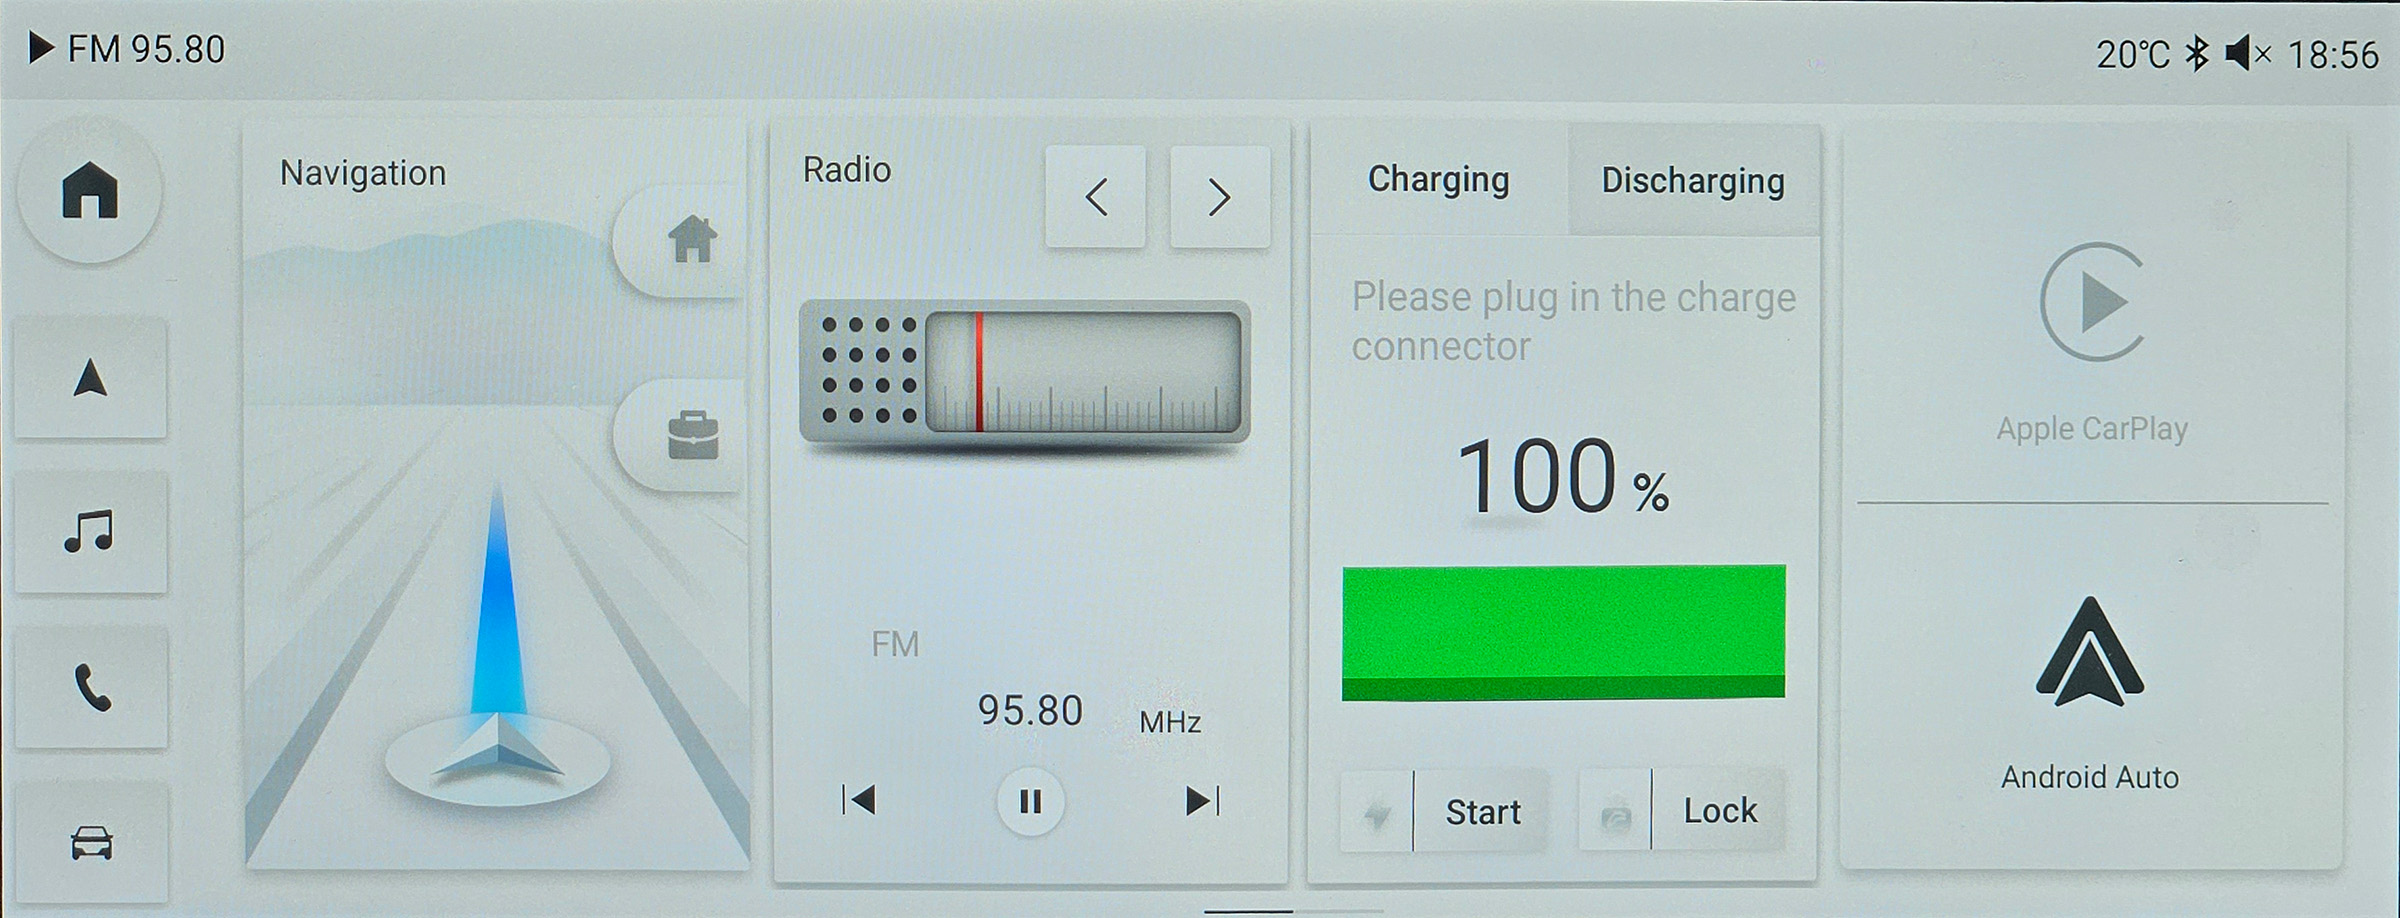This screenshot has width=2400, height=918.
Task: Pause the radio playback
Action: pos(1030,801)
